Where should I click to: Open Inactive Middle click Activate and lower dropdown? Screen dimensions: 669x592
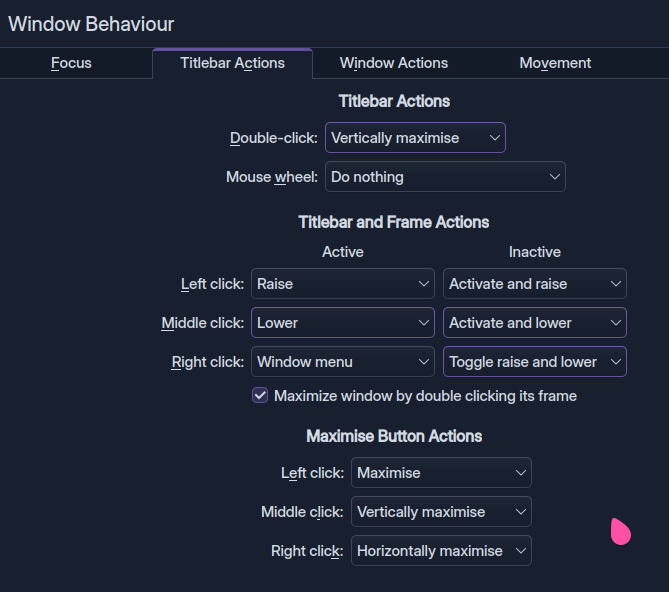point(534,323)
